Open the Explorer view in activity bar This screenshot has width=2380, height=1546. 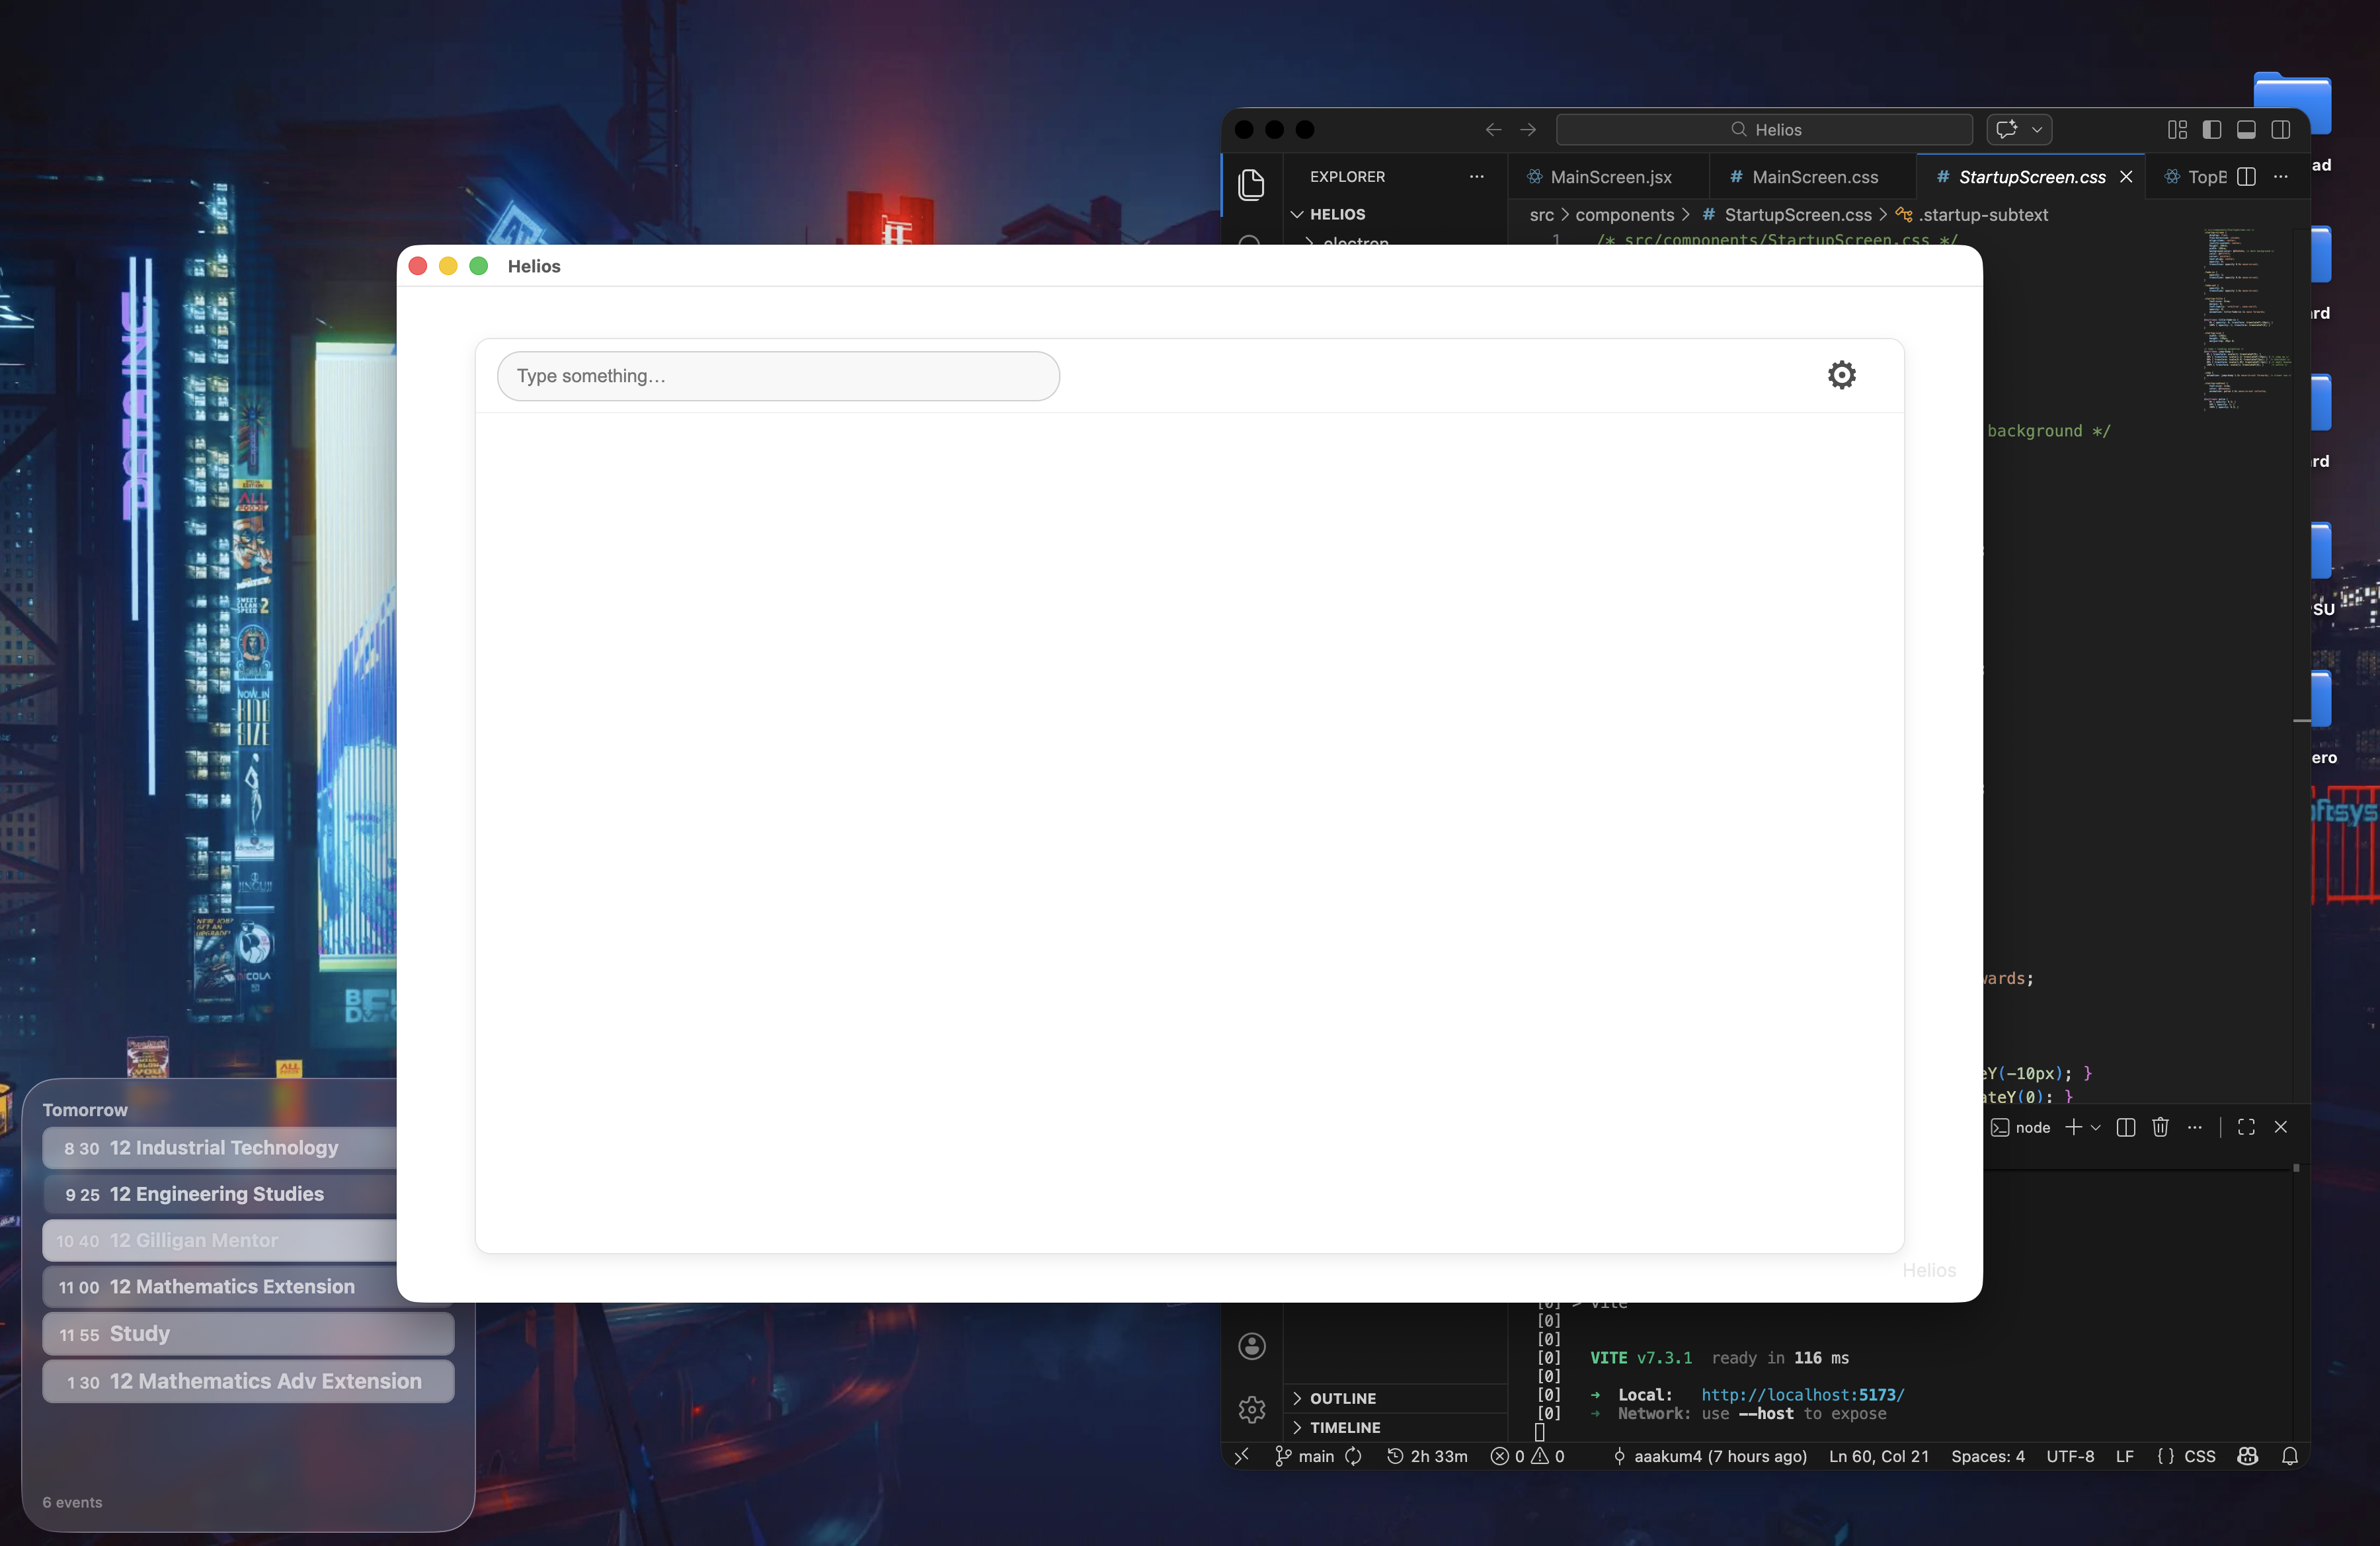click(x=1251, y=185)
